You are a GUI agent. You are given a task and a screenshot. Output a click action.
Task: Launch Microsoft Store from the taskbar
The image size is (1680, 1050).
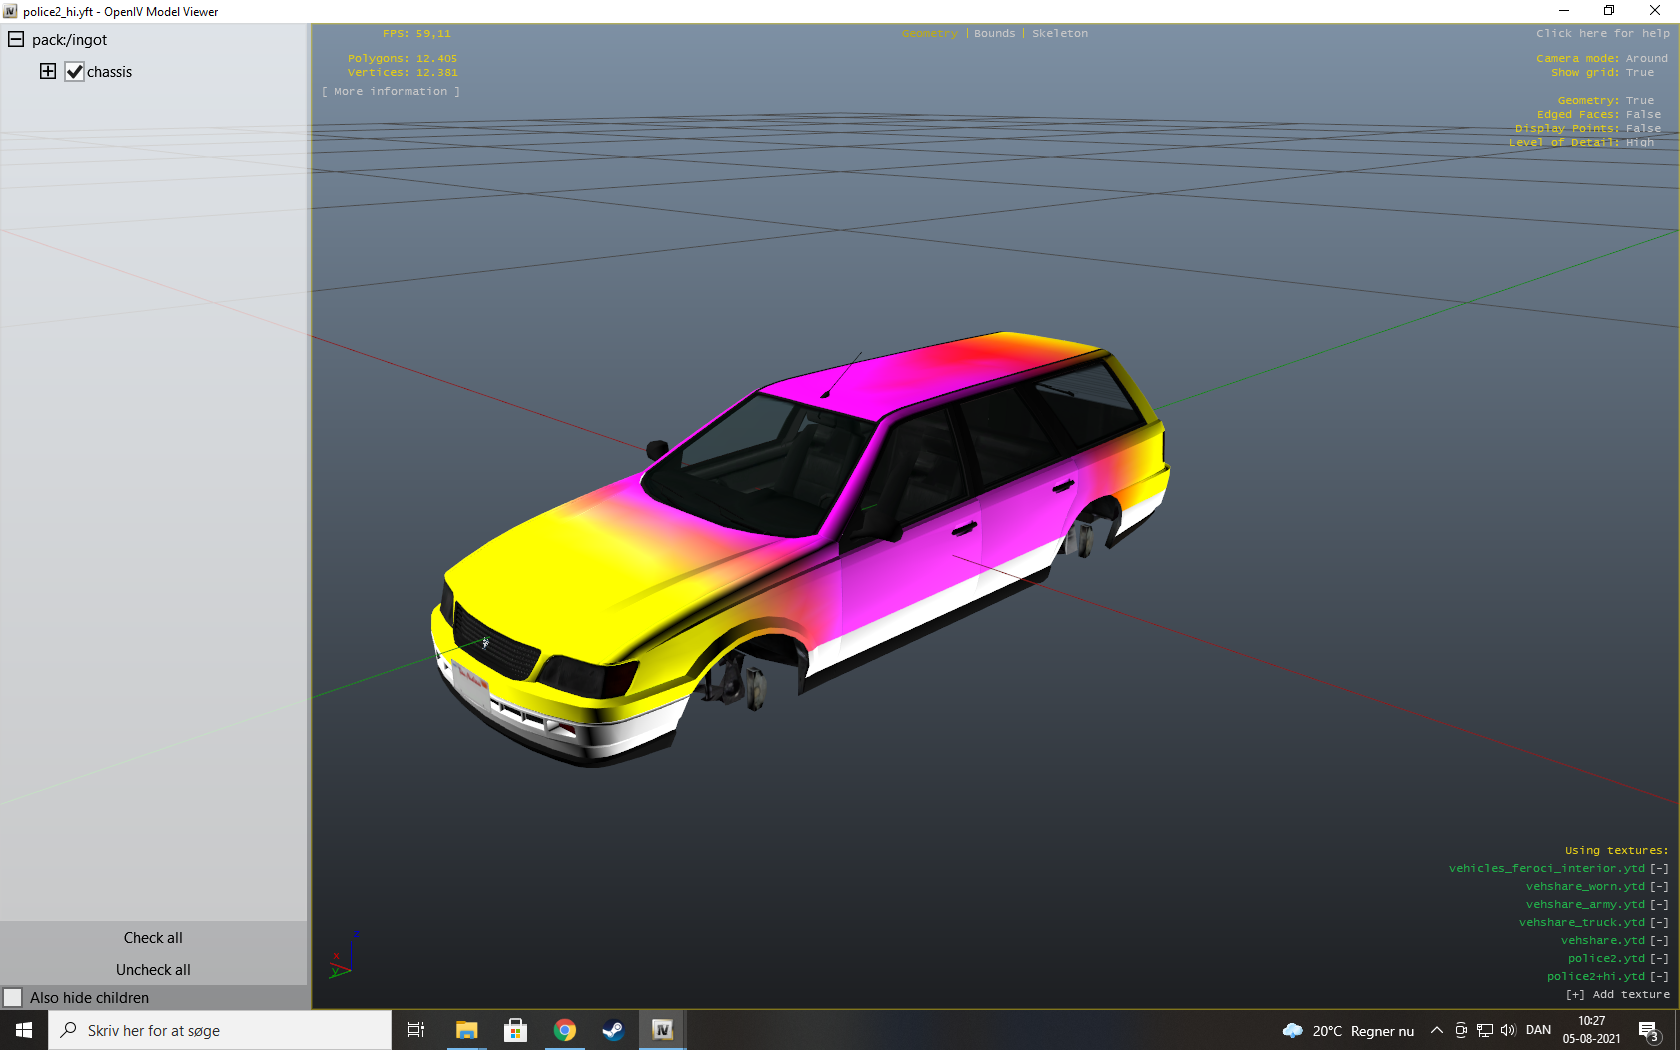(515, 1030)
